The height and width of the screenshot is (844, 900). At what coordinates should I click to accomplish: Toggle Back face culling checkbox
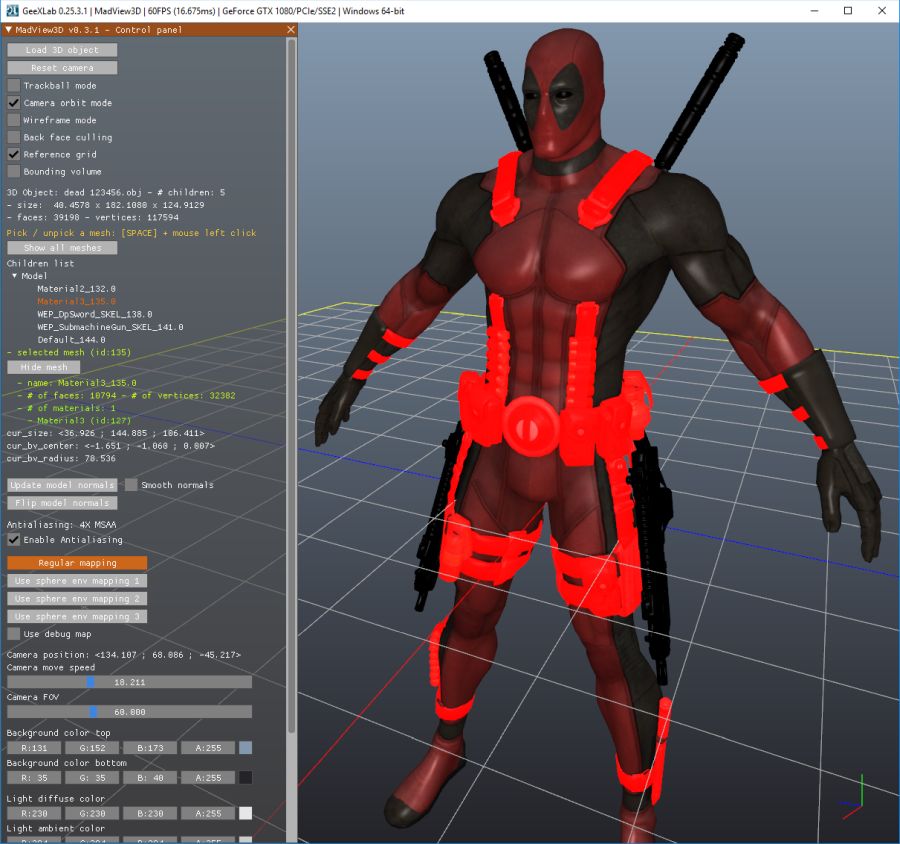coord(14,137)
